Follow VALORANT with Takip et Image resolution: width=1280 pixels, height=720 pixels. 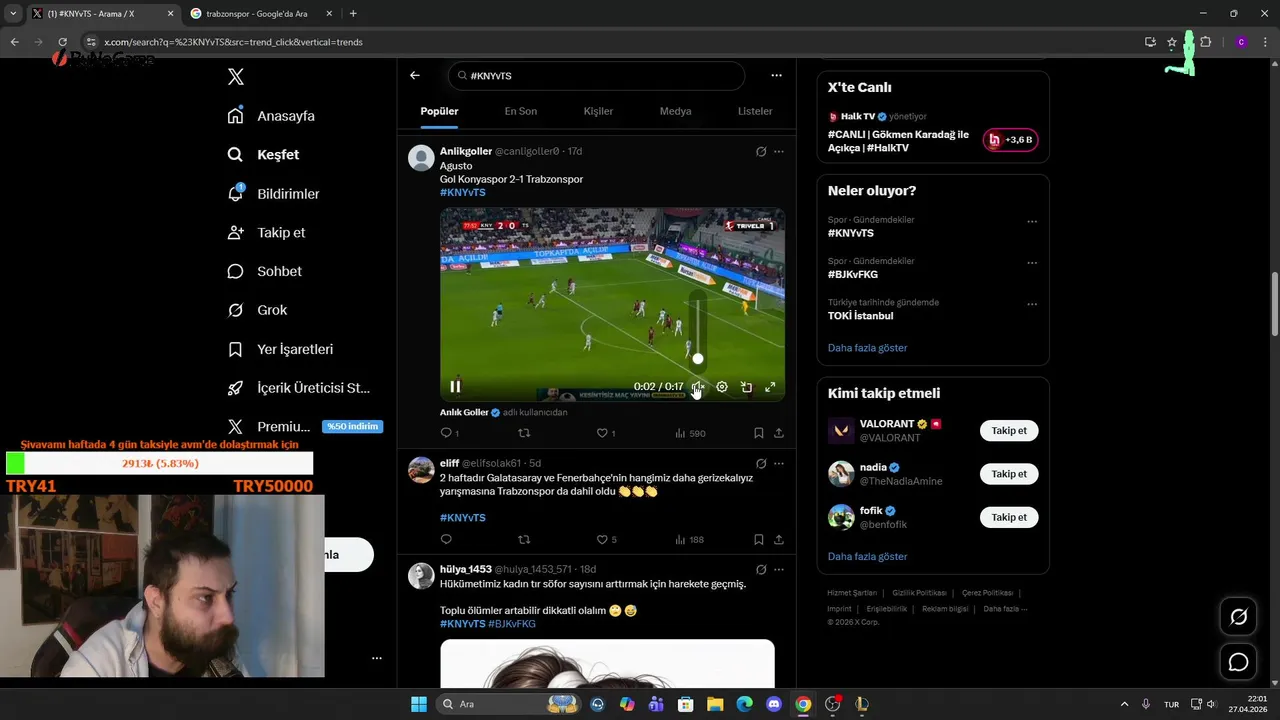tap(1009, 431)
